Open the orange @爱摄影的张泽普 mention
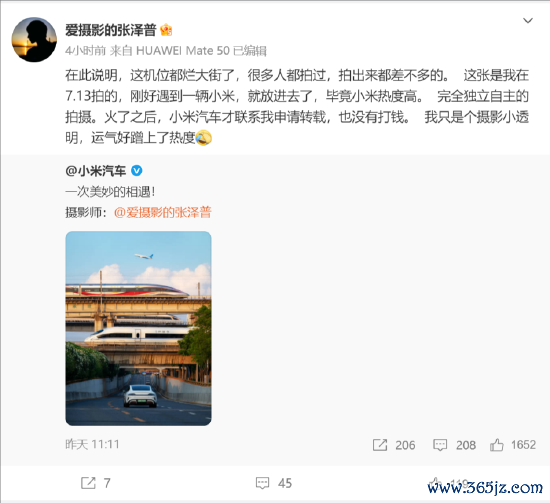 click(163, 212)
